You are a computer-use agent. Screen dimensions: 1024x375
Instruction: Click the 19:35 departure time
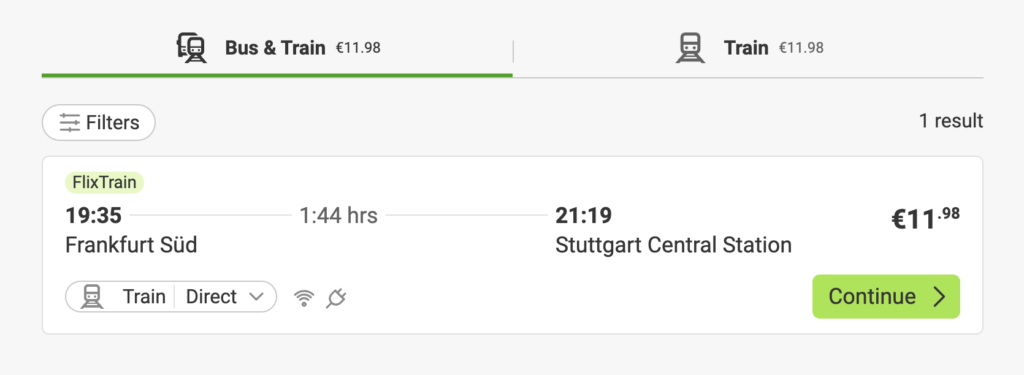(x=93, y=215)
